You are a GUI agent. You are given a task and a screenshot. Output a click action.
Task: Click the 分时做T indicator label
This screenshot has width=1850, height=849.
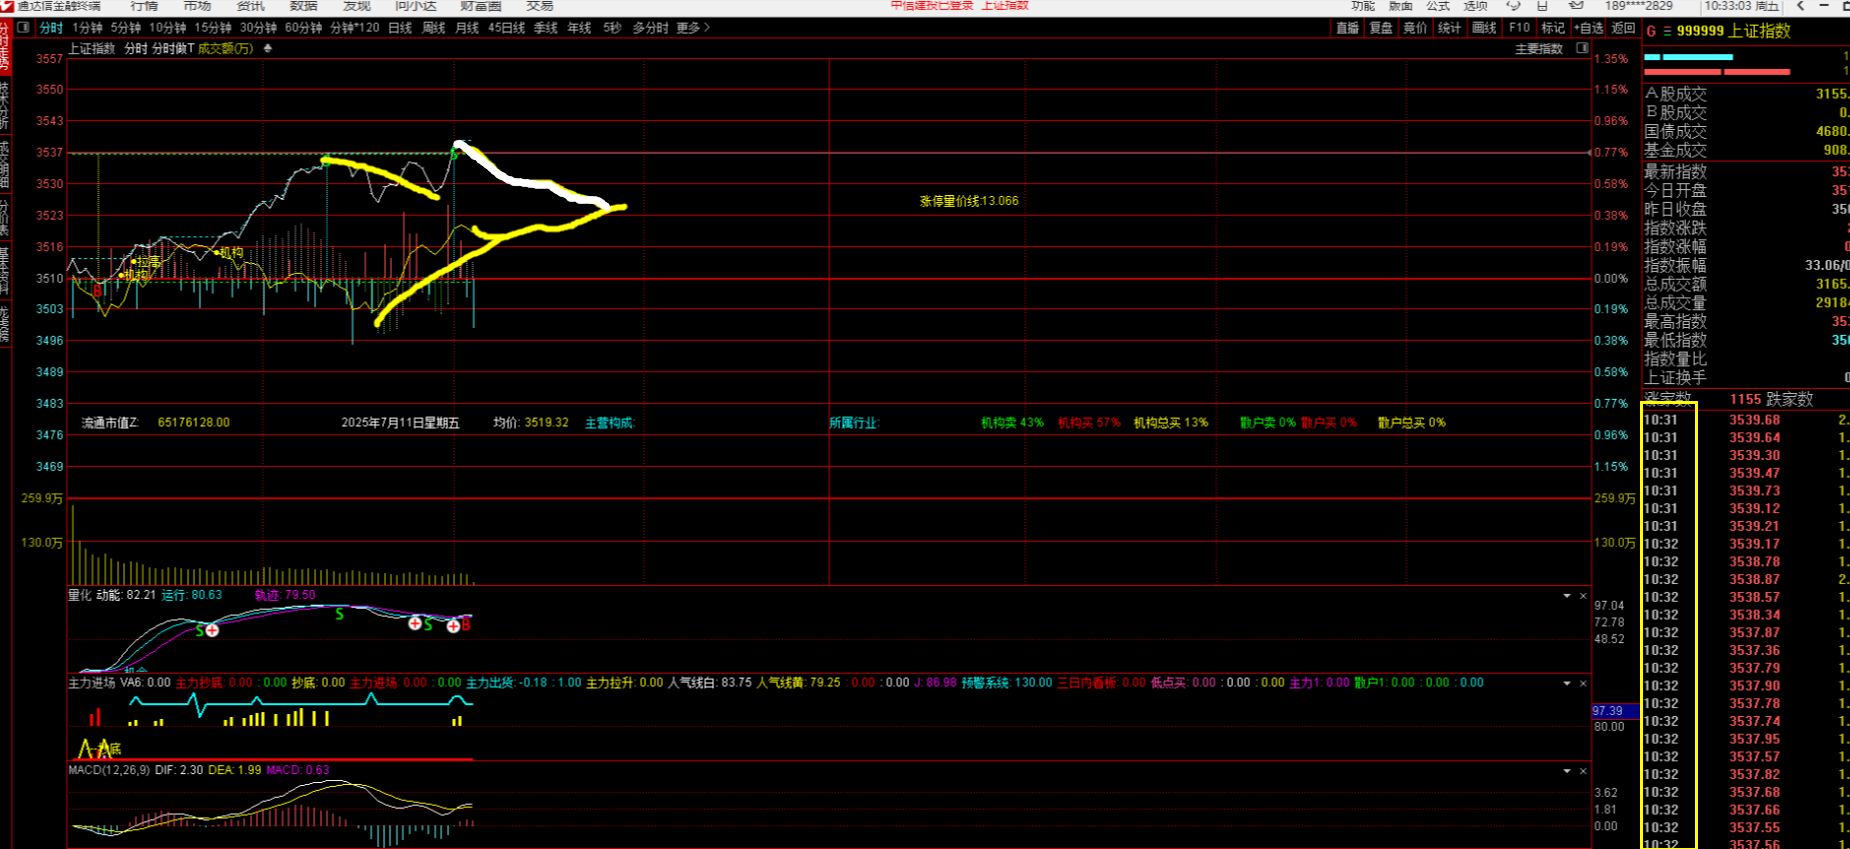[173, 48]
